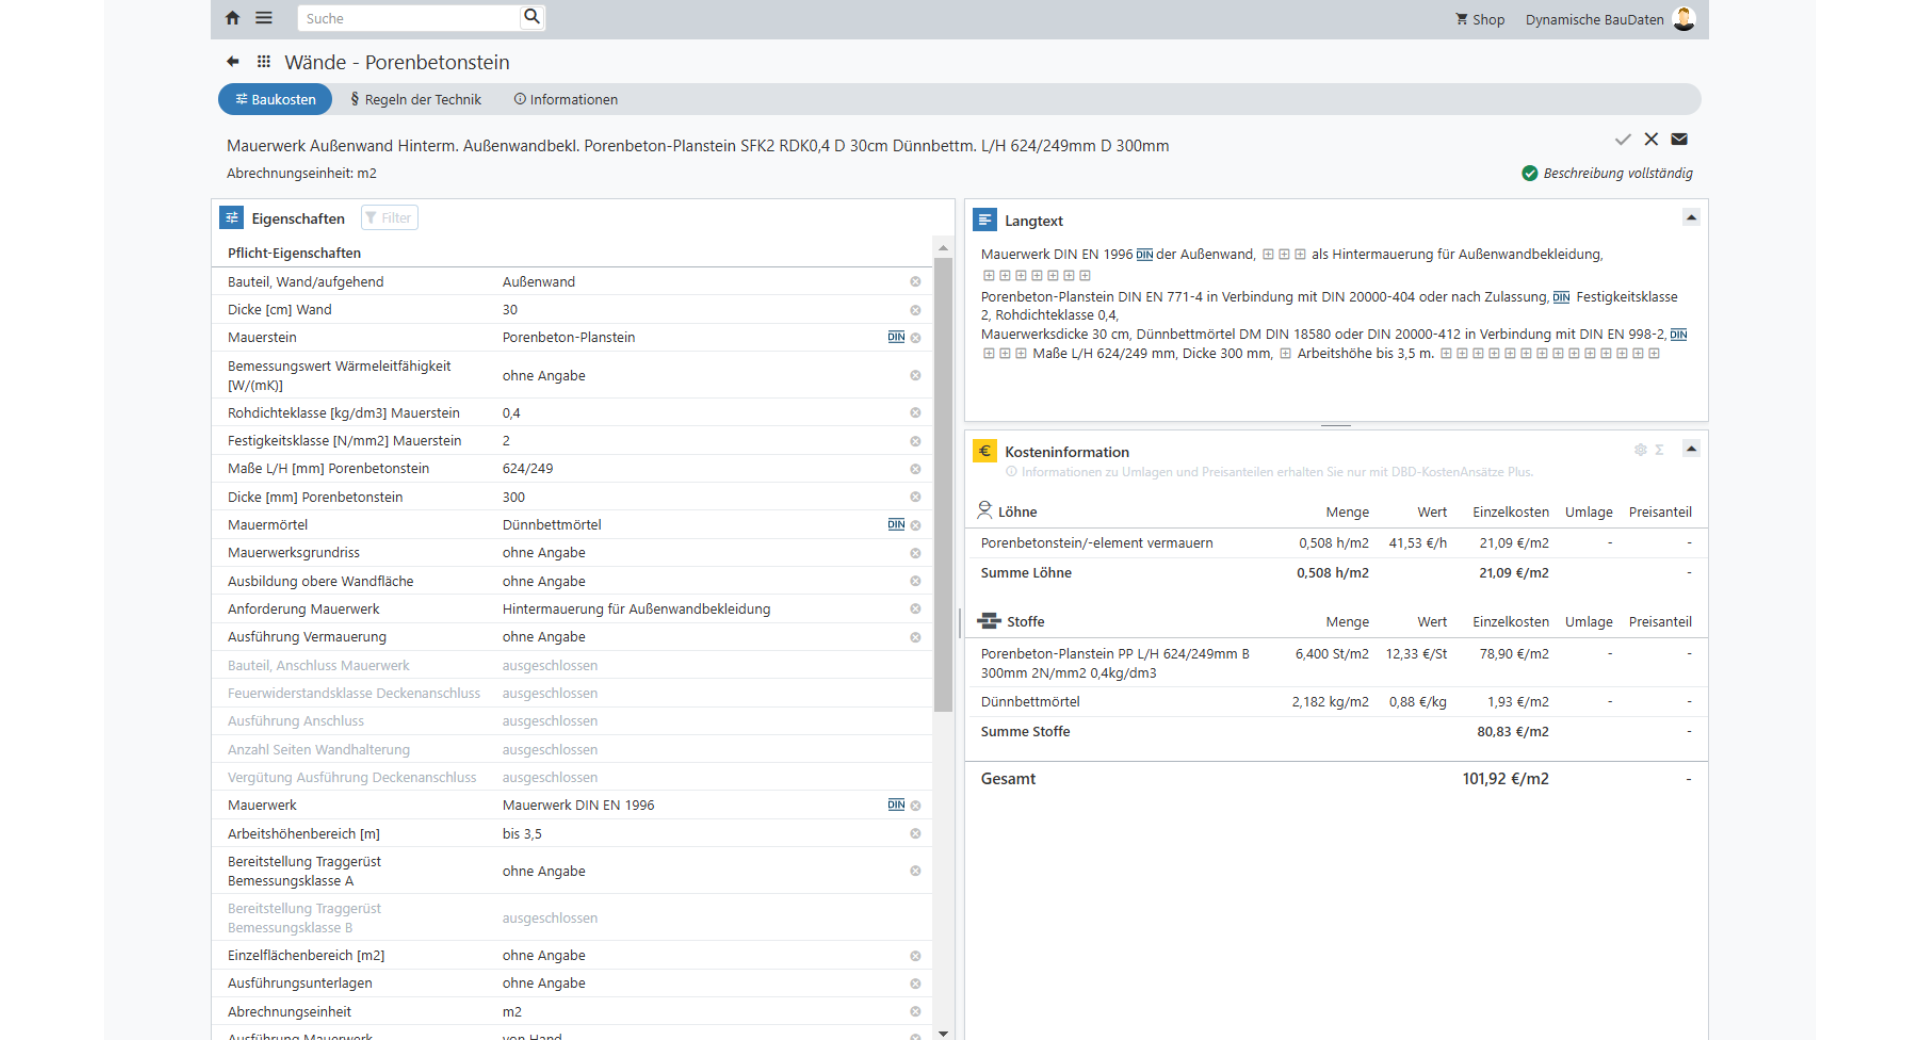Viewport: 1920px width, 1040px height.
Task: Open the cost settings gear icon
Action: point(1640,450)
